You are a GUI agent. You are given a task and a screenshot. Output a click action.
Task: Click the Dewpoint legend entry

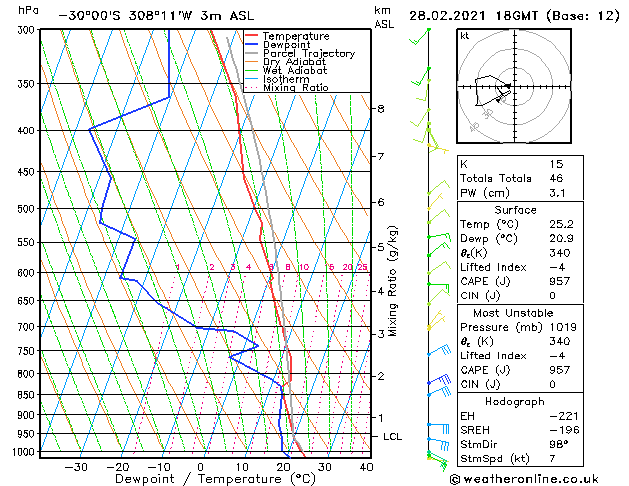coord(278,45)
